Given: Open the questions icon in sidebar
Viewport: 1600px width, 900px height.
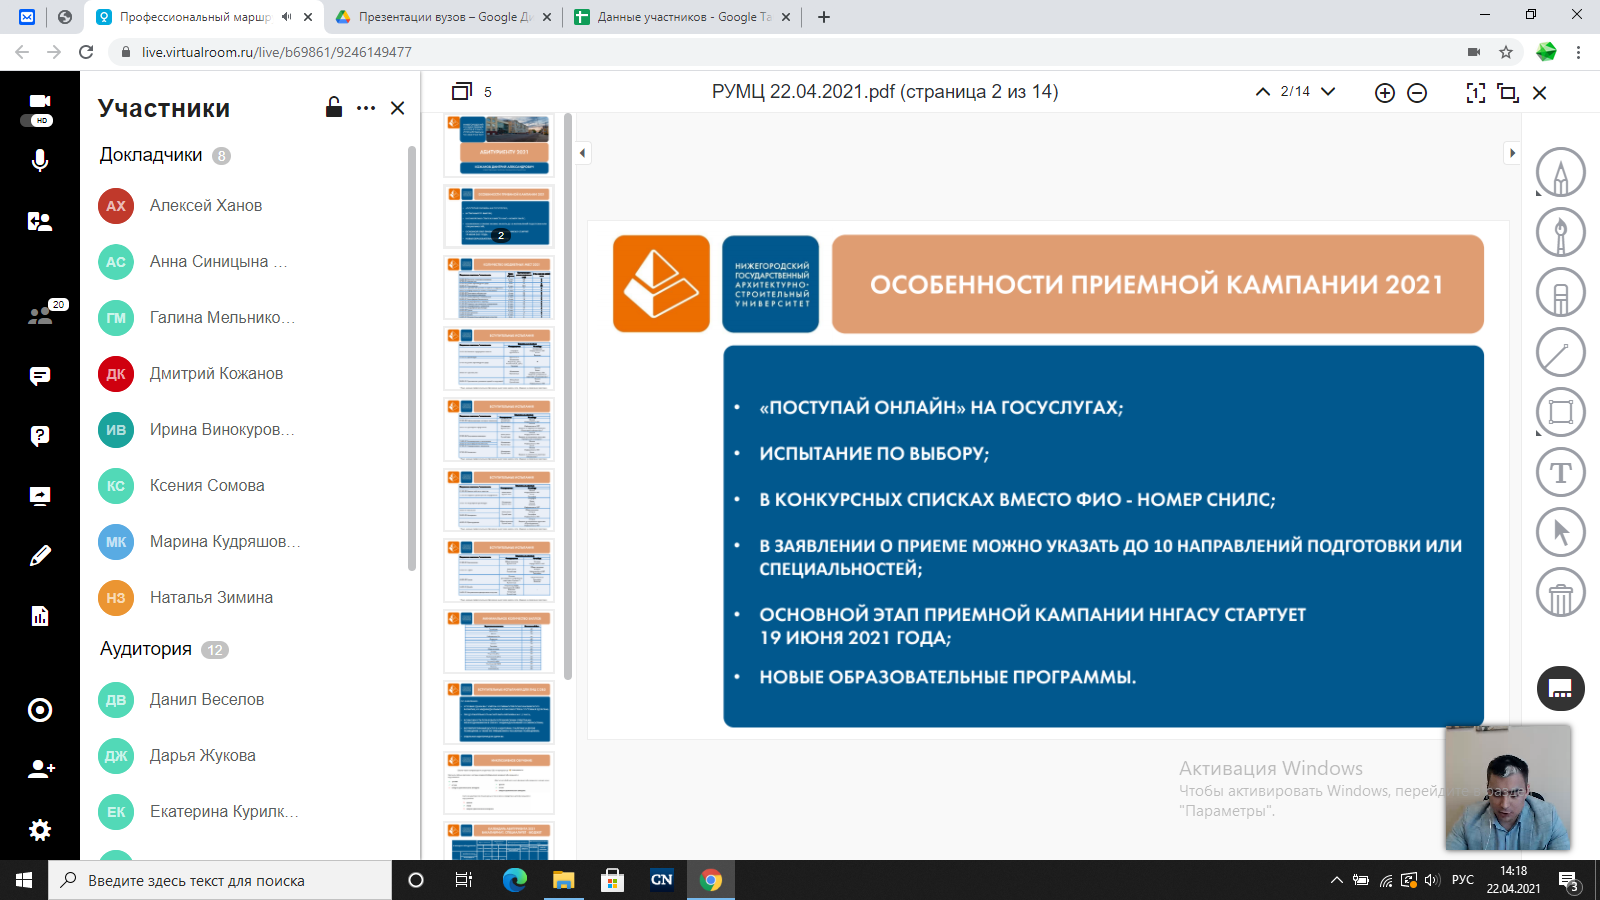Looking at the screenshot, I should [x=40, y=436].
